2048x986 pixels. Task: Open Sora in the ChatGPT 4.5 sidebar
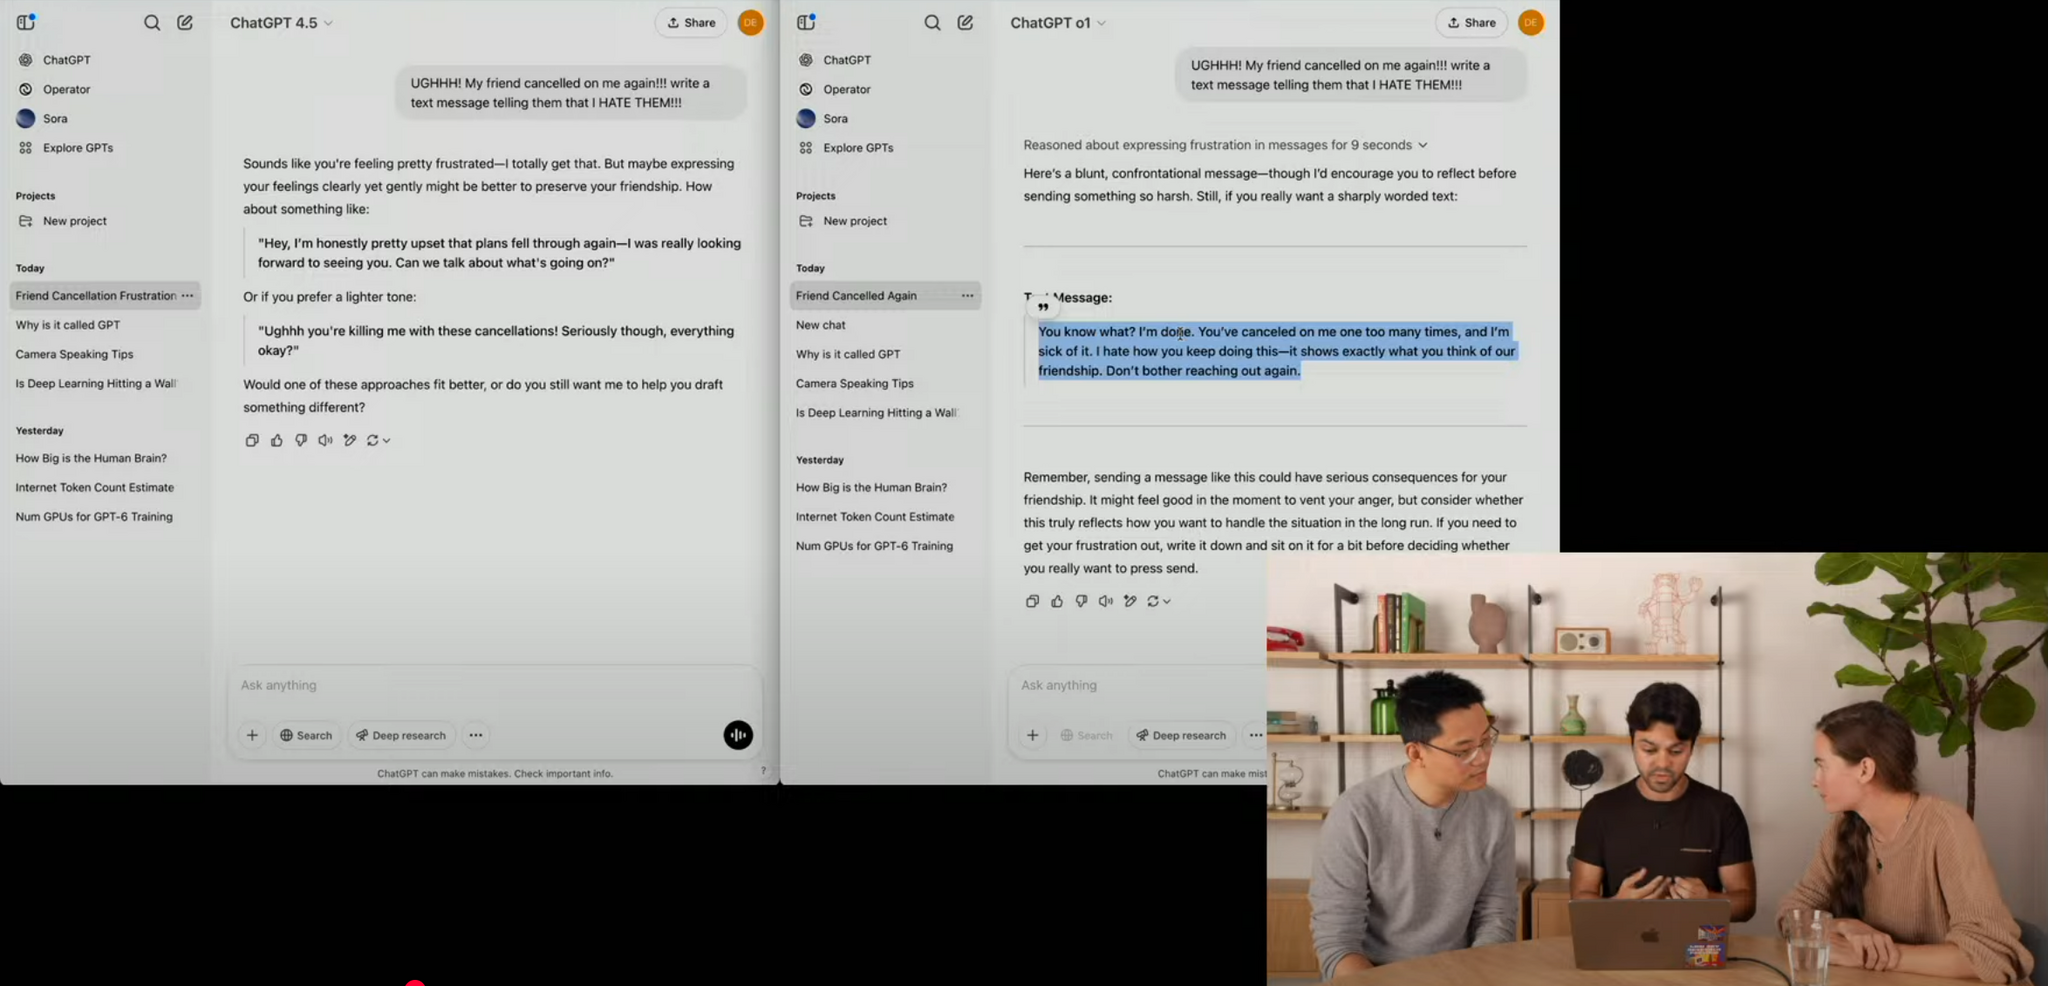pyautogui.click(x=55, y=118)
